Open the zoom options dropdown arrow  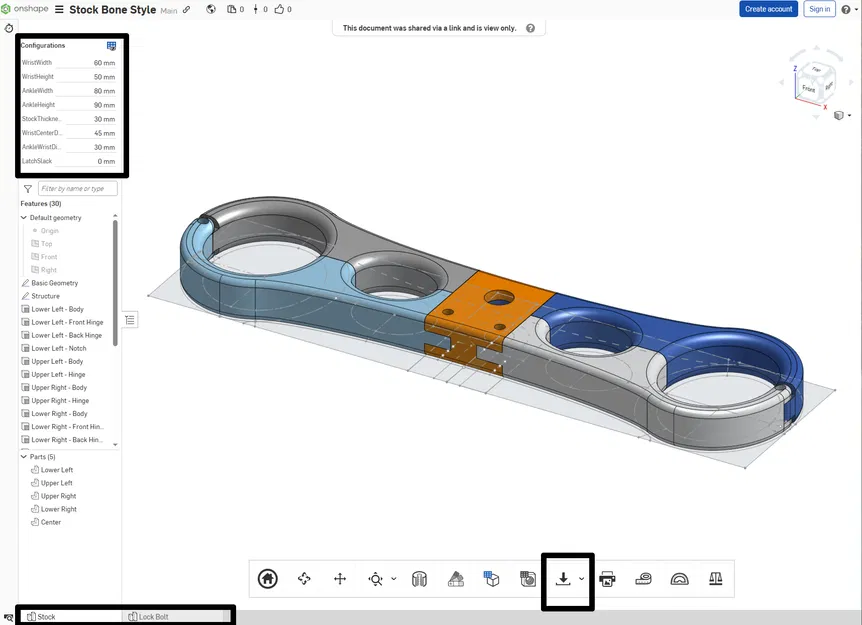(x=394, y=579)
